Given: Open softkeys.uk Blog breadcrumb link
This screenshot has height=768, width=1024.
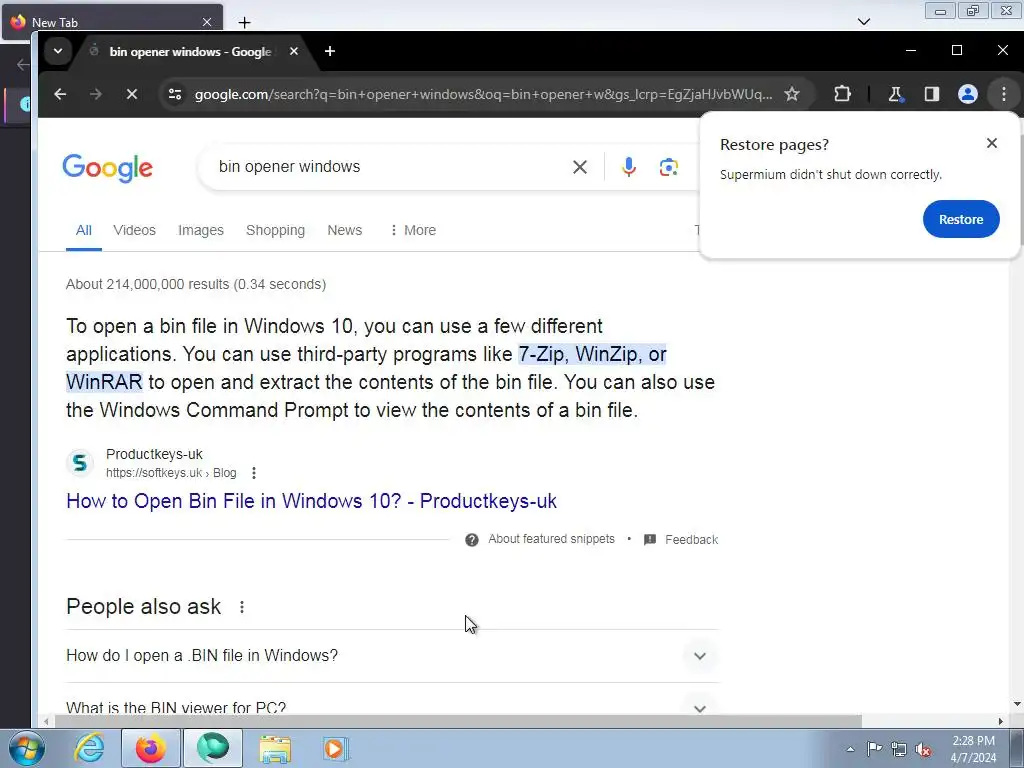Looking at the screenshot, I should [171, 473].
